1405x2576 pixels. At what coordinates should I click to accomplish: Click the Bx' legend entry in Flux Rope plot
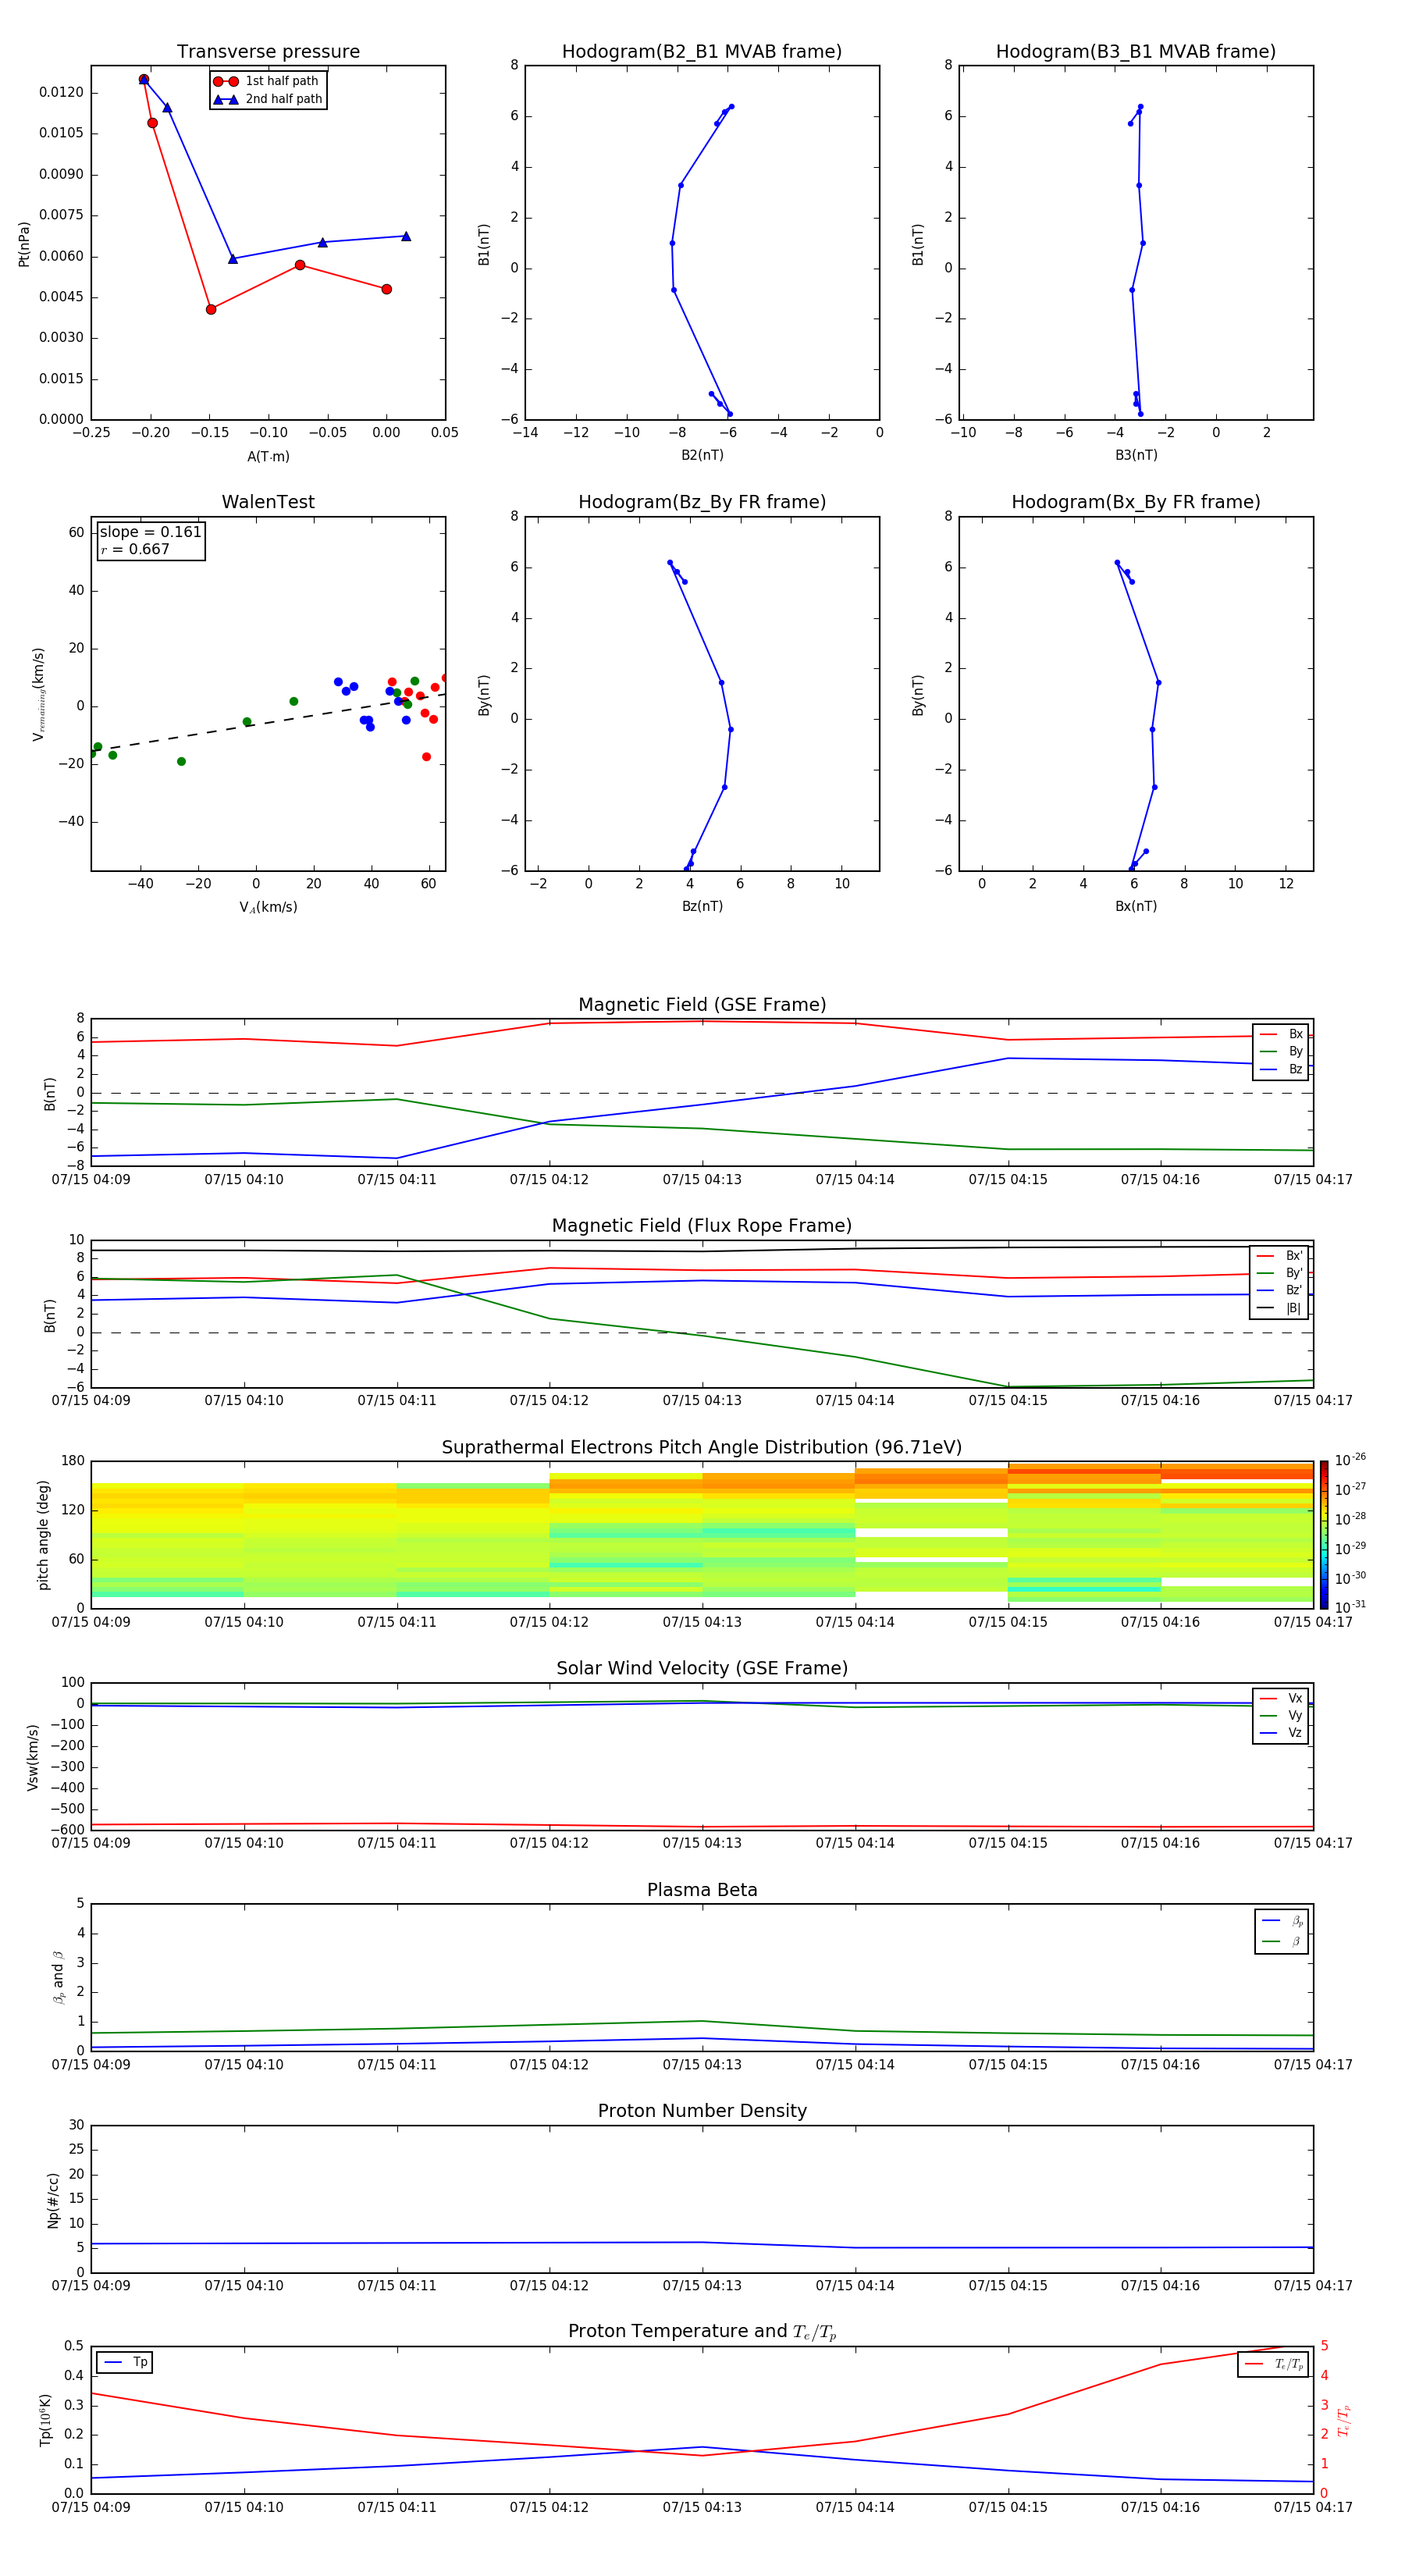tap(1279, 1256)
